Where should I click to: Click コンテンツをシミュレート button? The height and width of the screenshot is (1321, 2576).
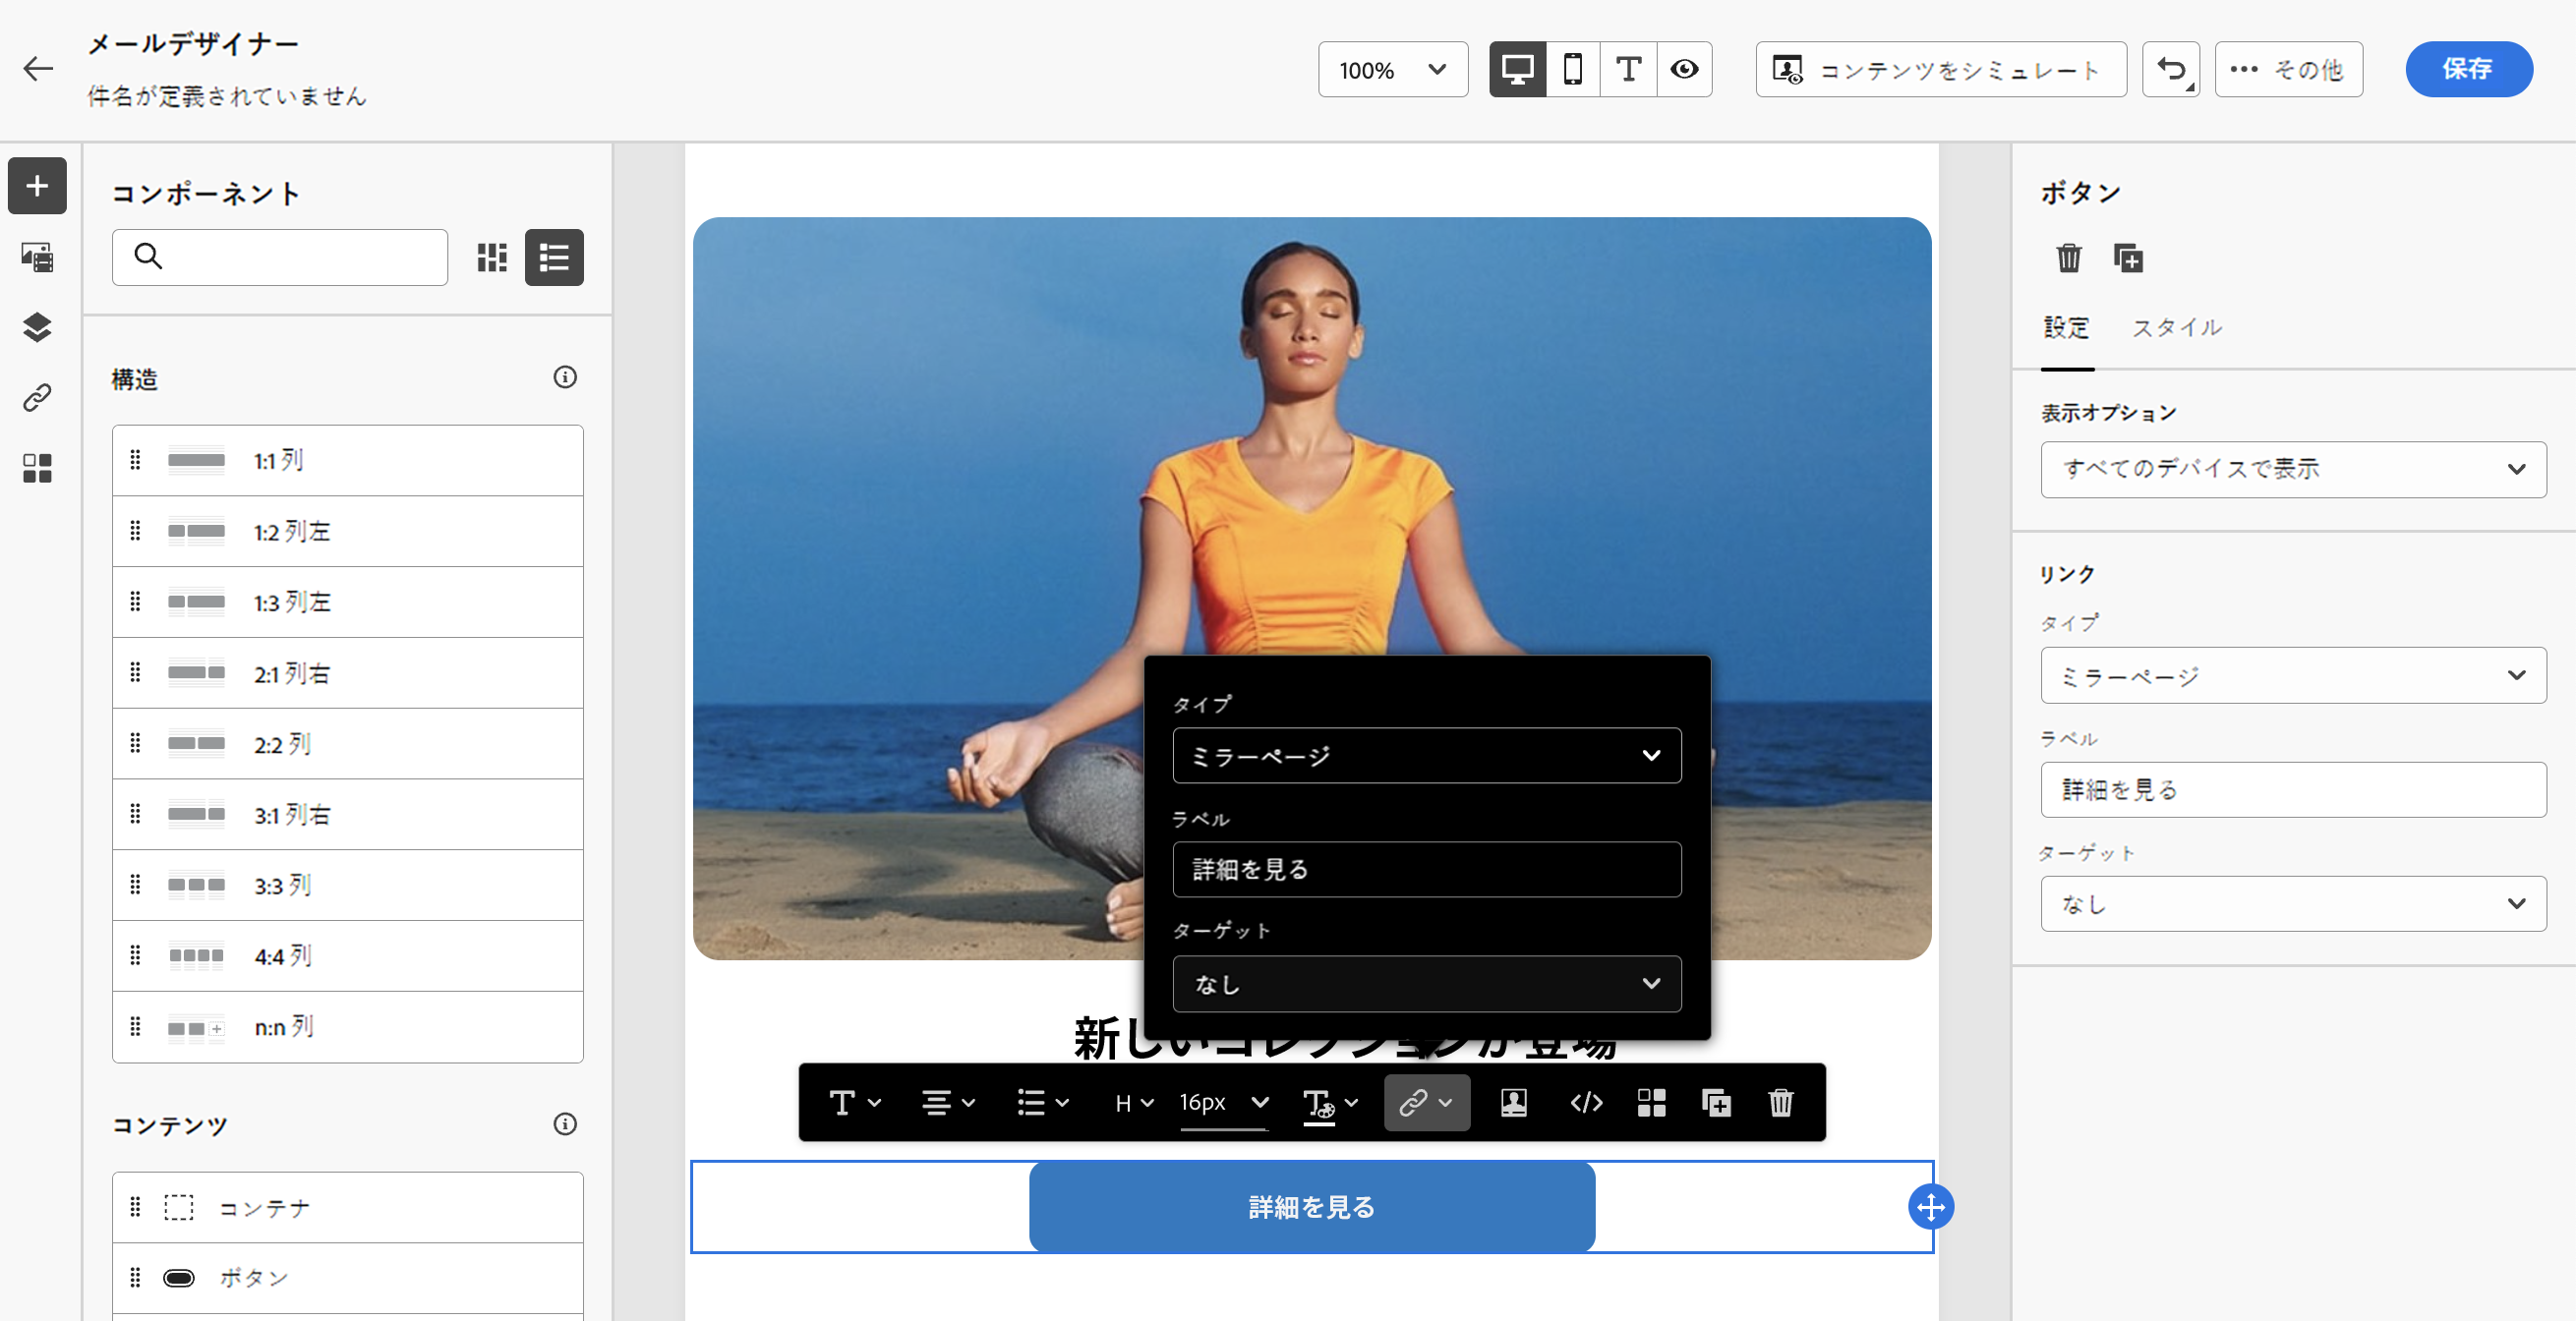pos(1940,69)
